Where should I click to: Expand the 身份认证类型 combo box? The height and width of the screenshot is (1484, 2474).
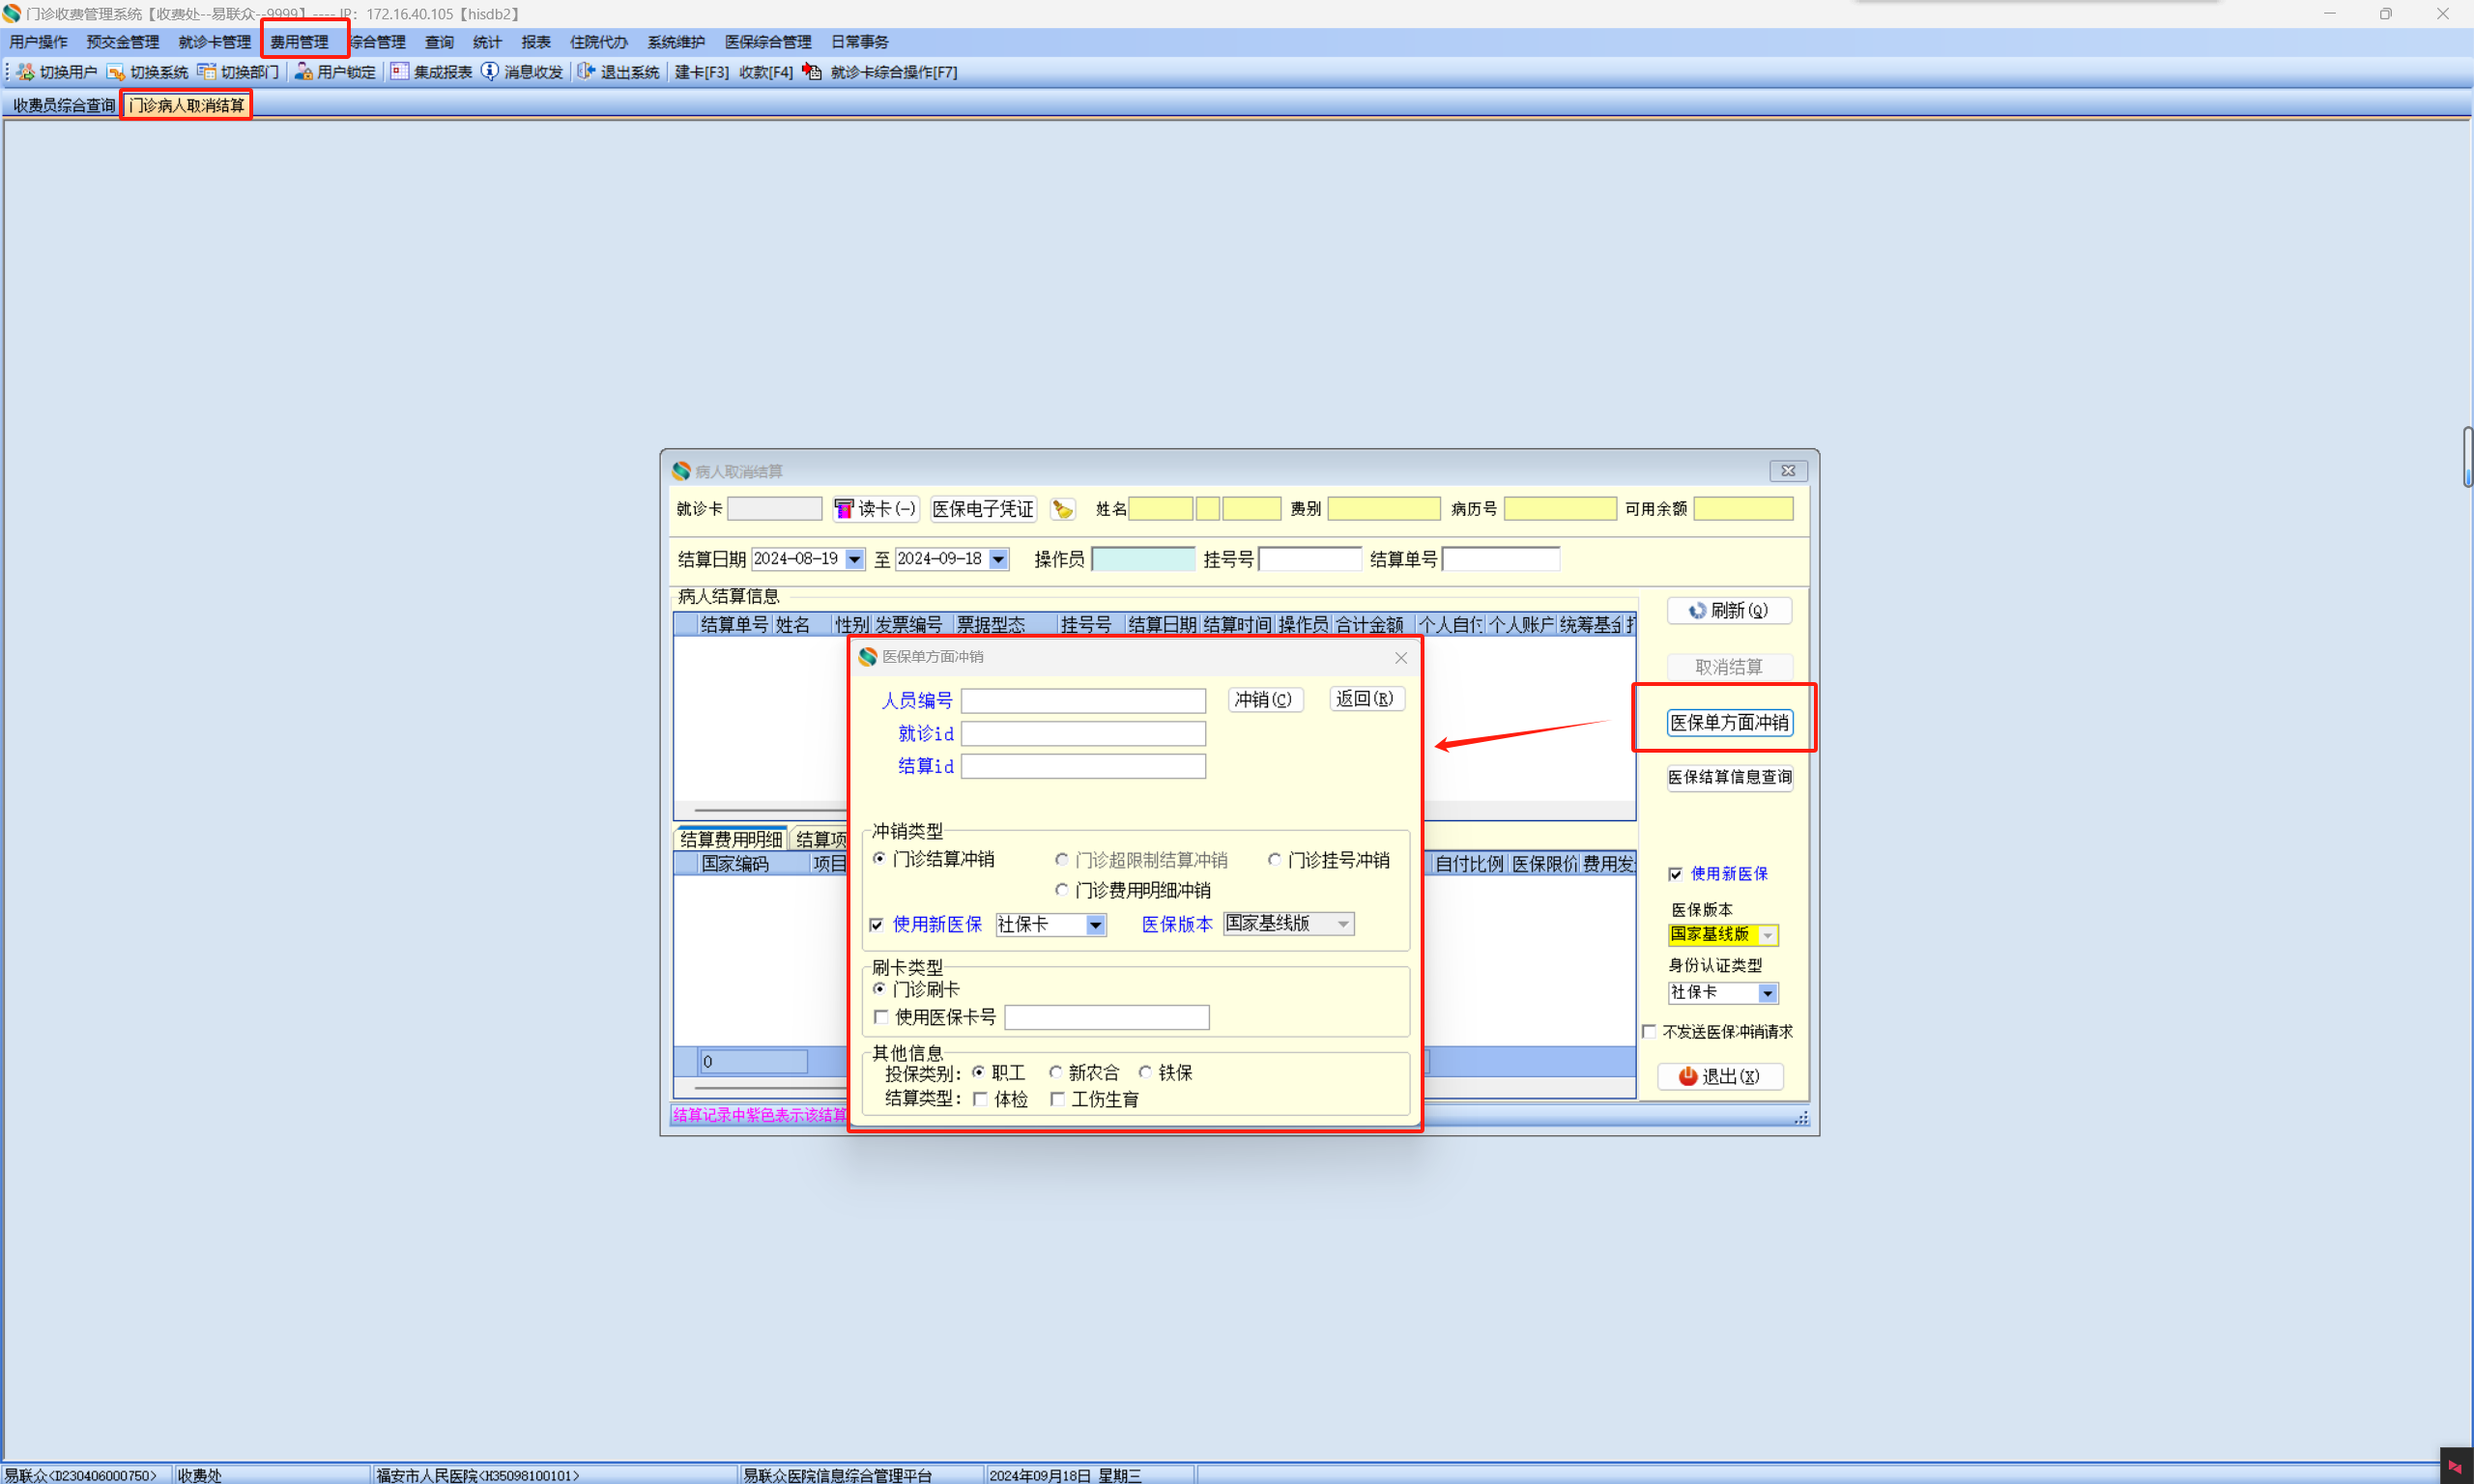(1768, 993)
